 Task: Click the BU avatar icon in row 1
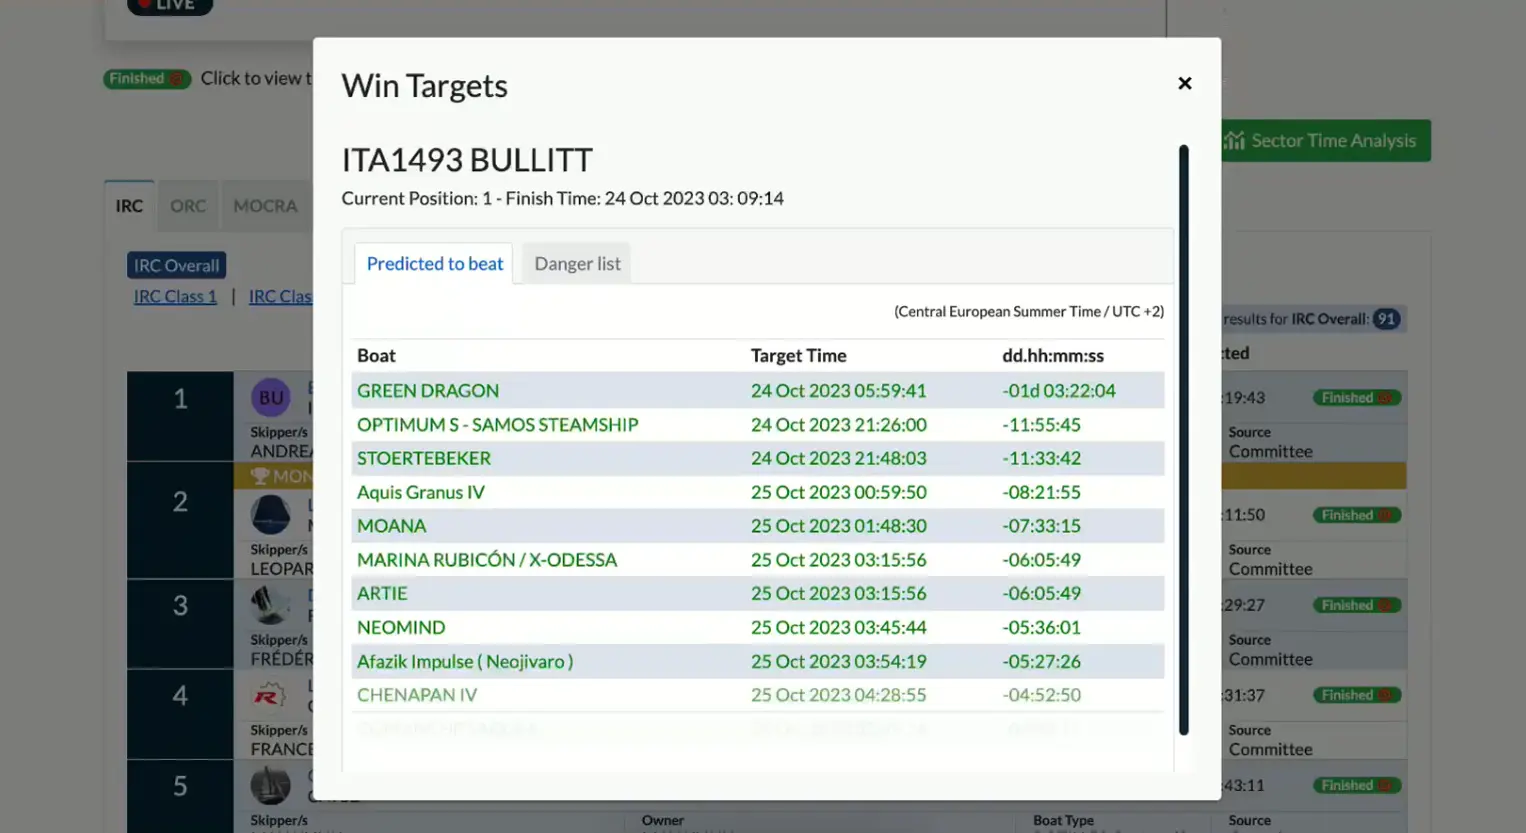(270, 398)
